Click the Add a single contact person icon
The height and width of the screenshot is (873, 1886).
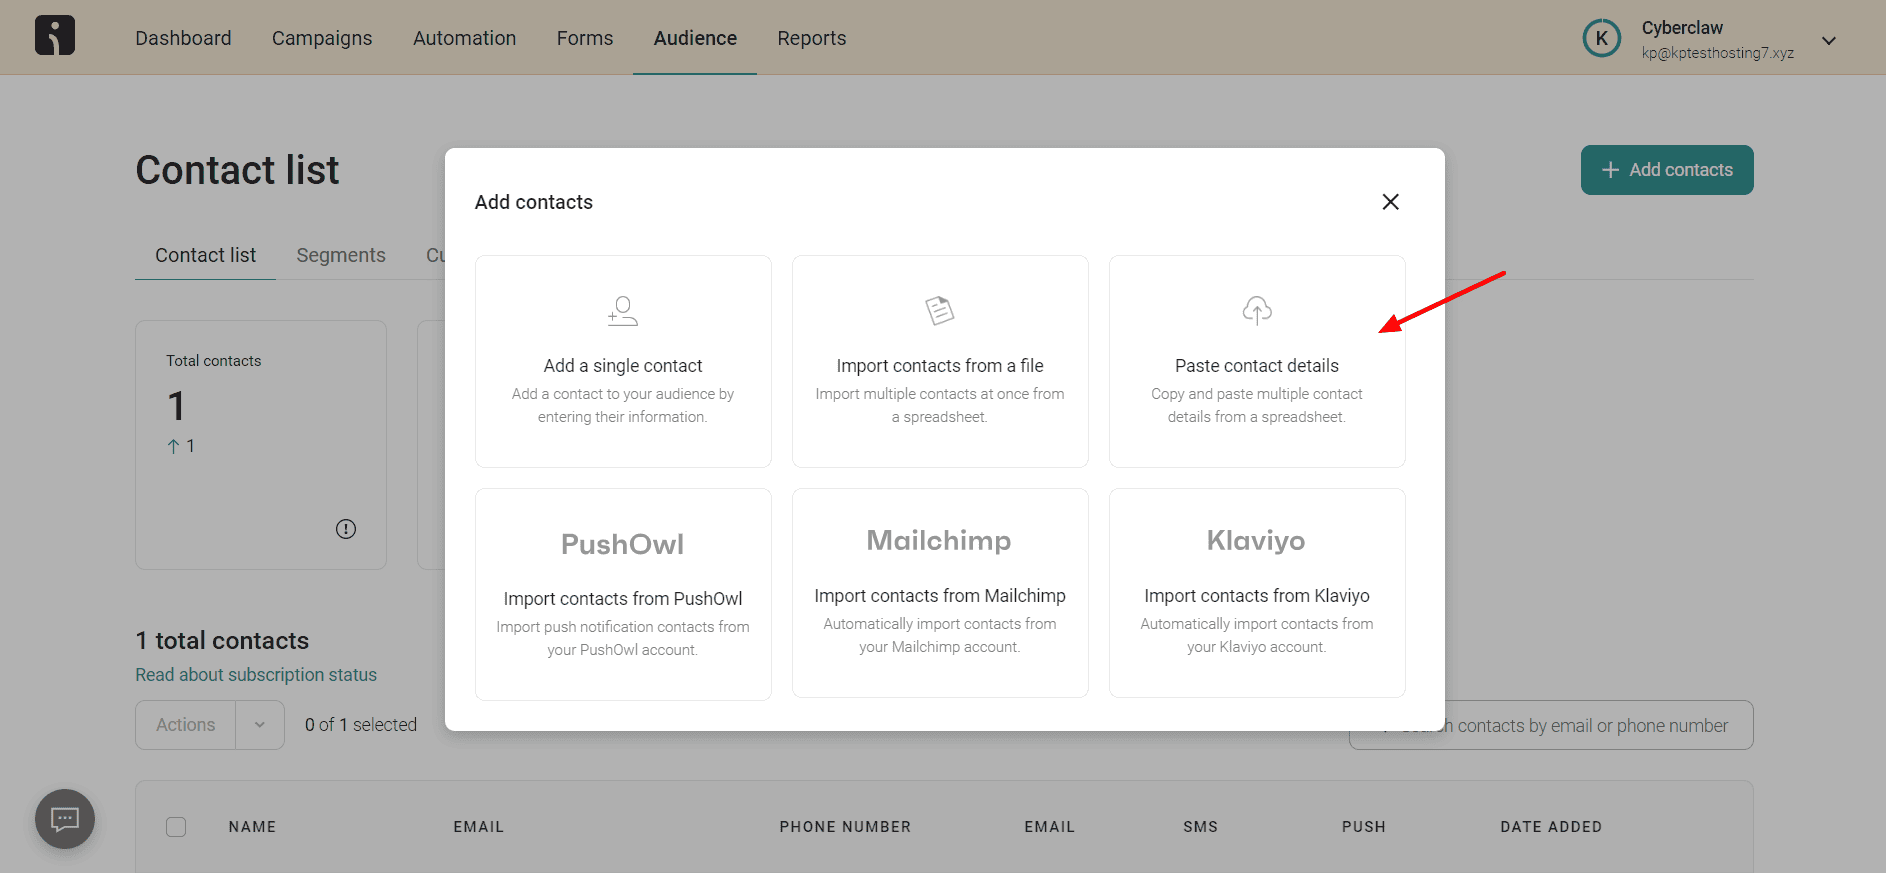tap(622, 311)
